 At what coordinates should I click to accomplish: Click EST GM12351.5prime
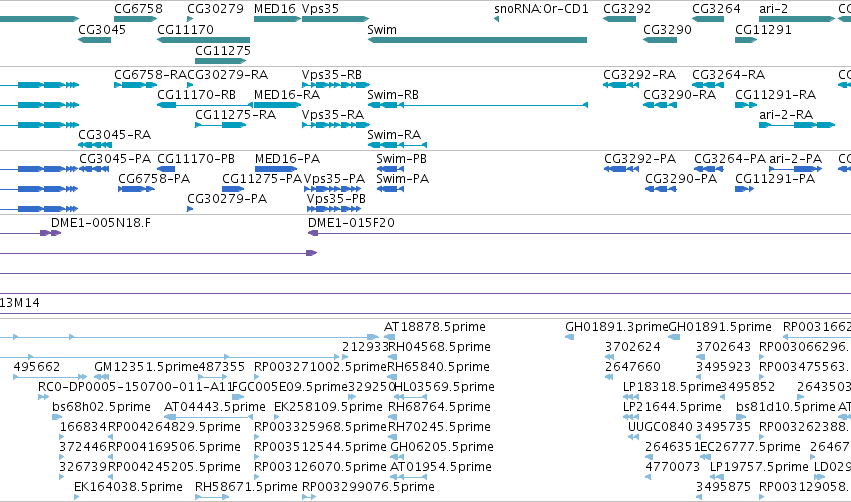102,377
